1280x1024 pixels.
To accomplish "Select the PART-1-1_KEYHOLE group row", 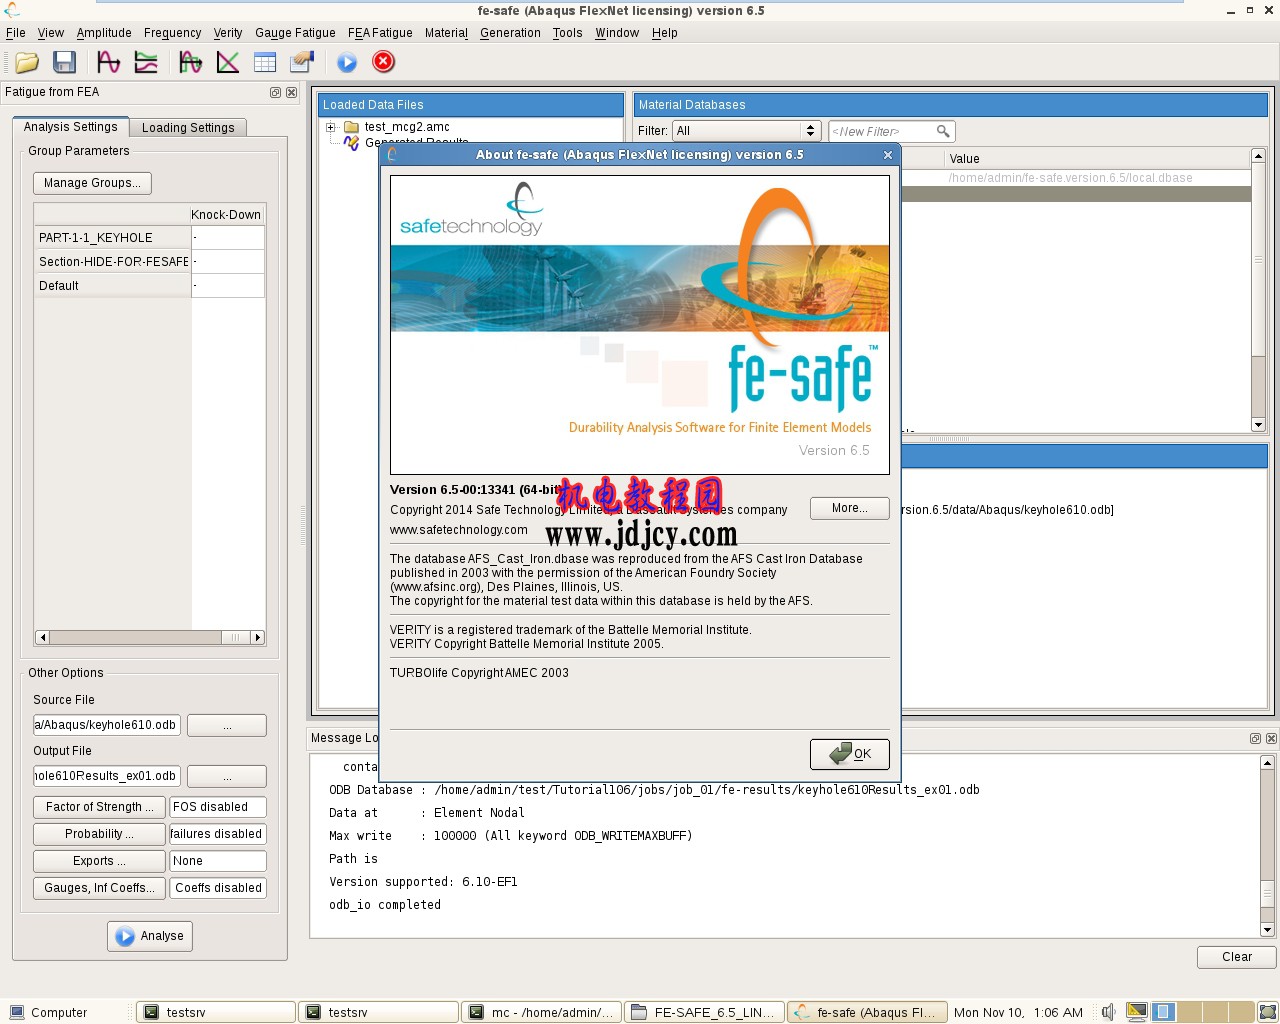I will pos(112,238).
